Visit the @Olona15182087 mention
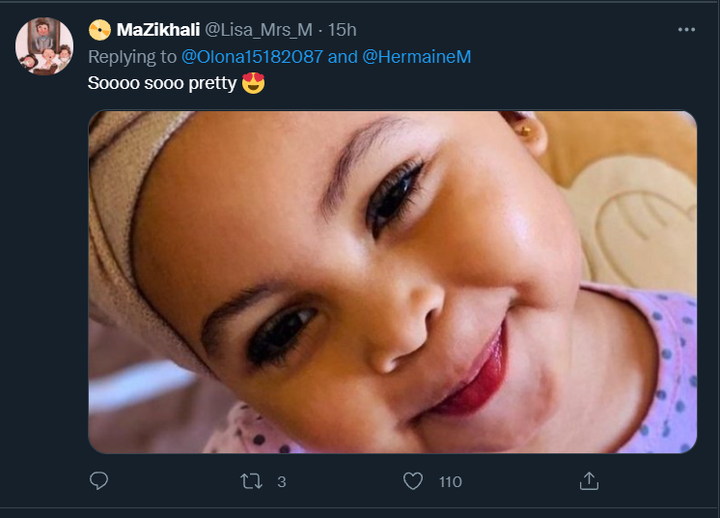Viewport: 720px width, 518px height. pyautogui.click(x=252, y=57)
